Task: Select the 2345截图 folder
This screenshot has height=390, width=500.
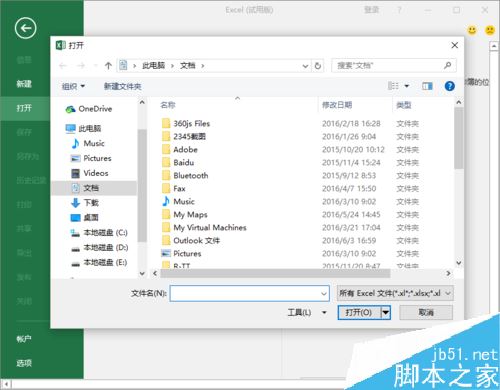Action: (x=184, y=137)
